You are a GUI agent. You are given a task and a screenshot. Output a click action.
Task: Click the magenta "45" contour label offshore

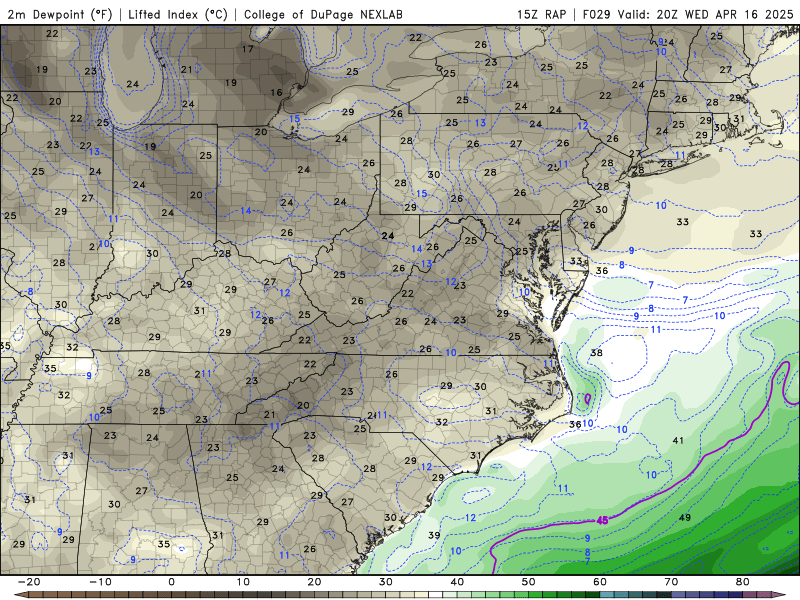(x=602, y=520)
